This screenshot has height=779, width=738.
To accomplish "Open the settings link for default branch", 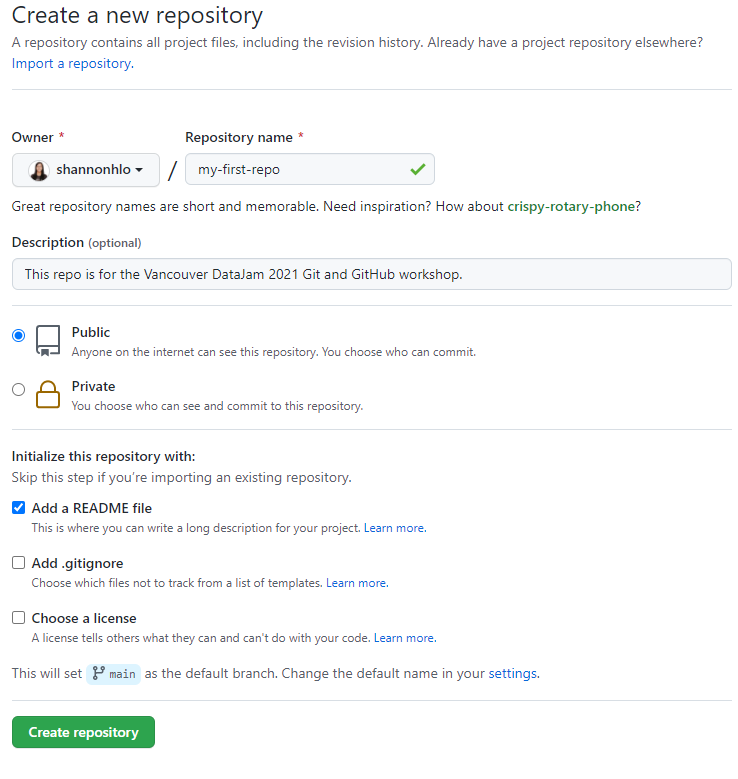I will coord(512,674).
